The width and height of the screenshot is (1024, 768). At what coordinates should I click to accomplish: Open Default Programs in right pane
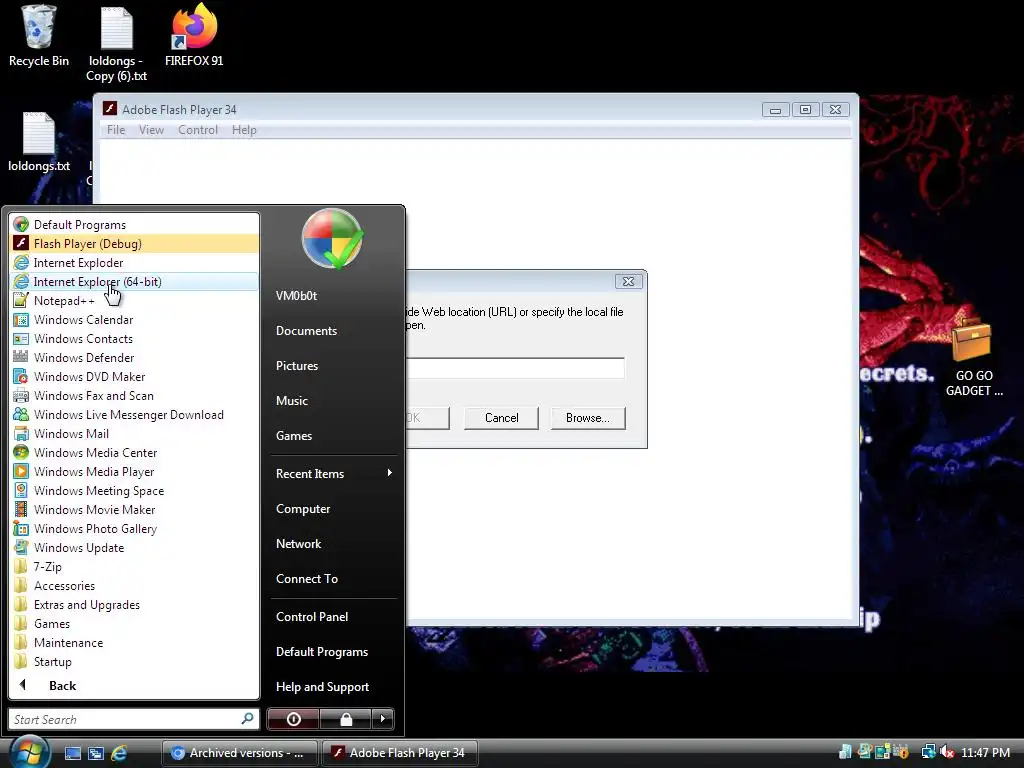click(333, 652)
